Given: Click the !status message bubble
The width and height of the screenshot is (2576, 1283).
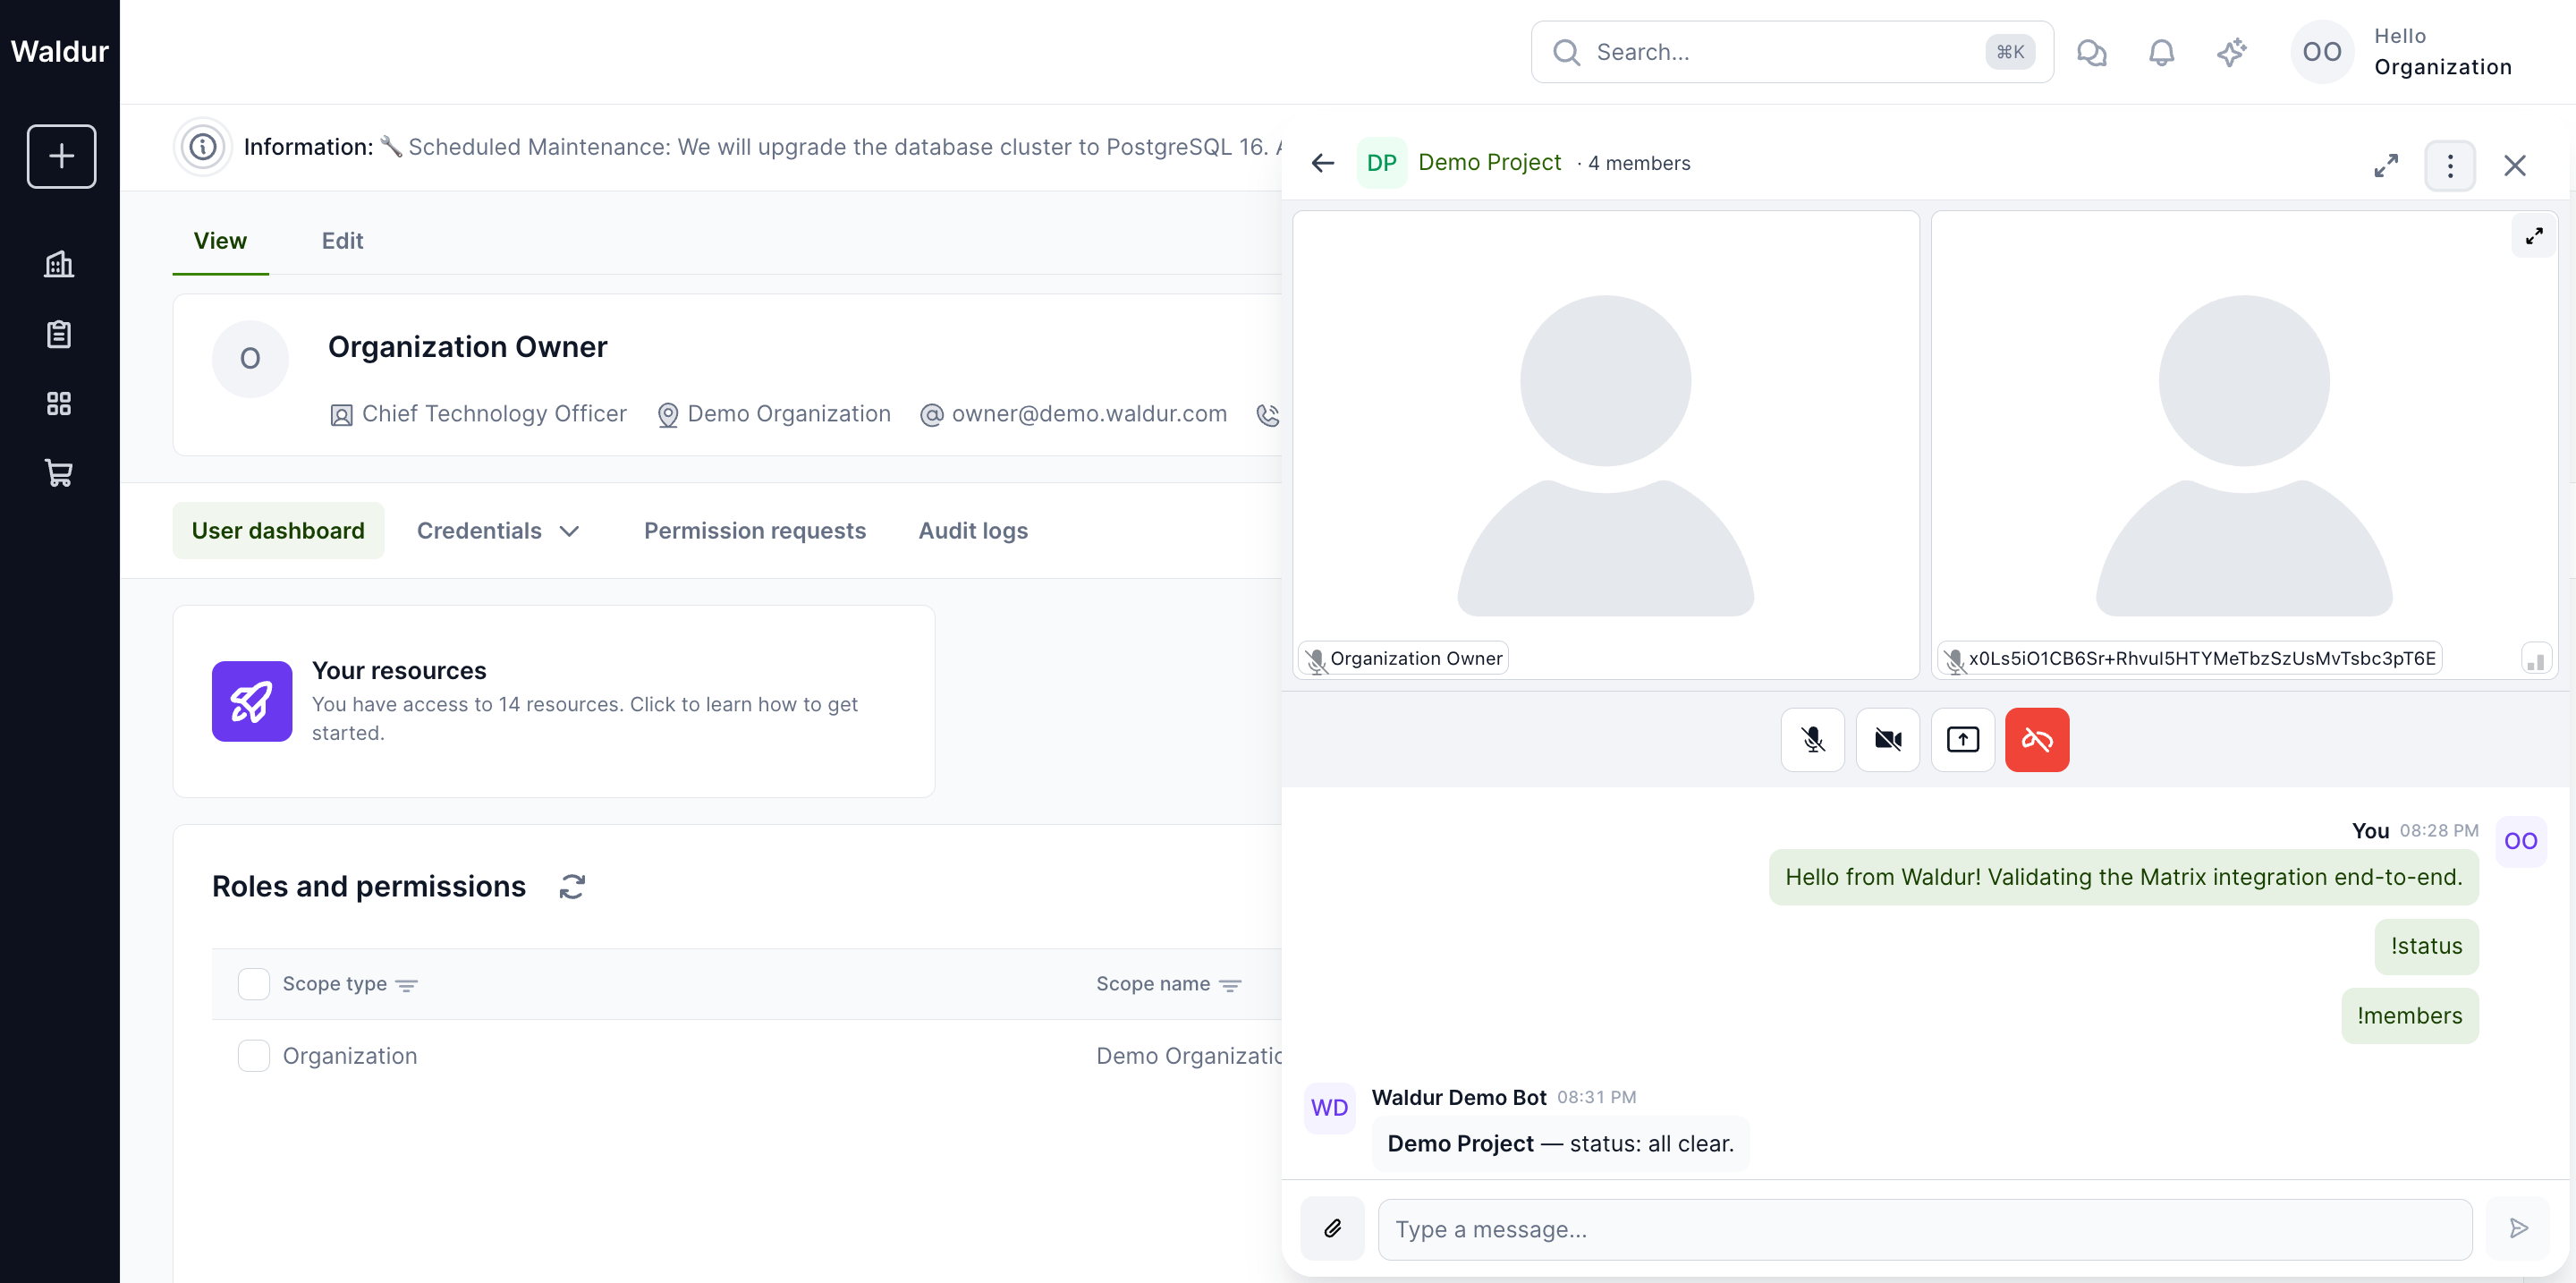Looking at the screenshot, I should click(x=2427, y=947).
